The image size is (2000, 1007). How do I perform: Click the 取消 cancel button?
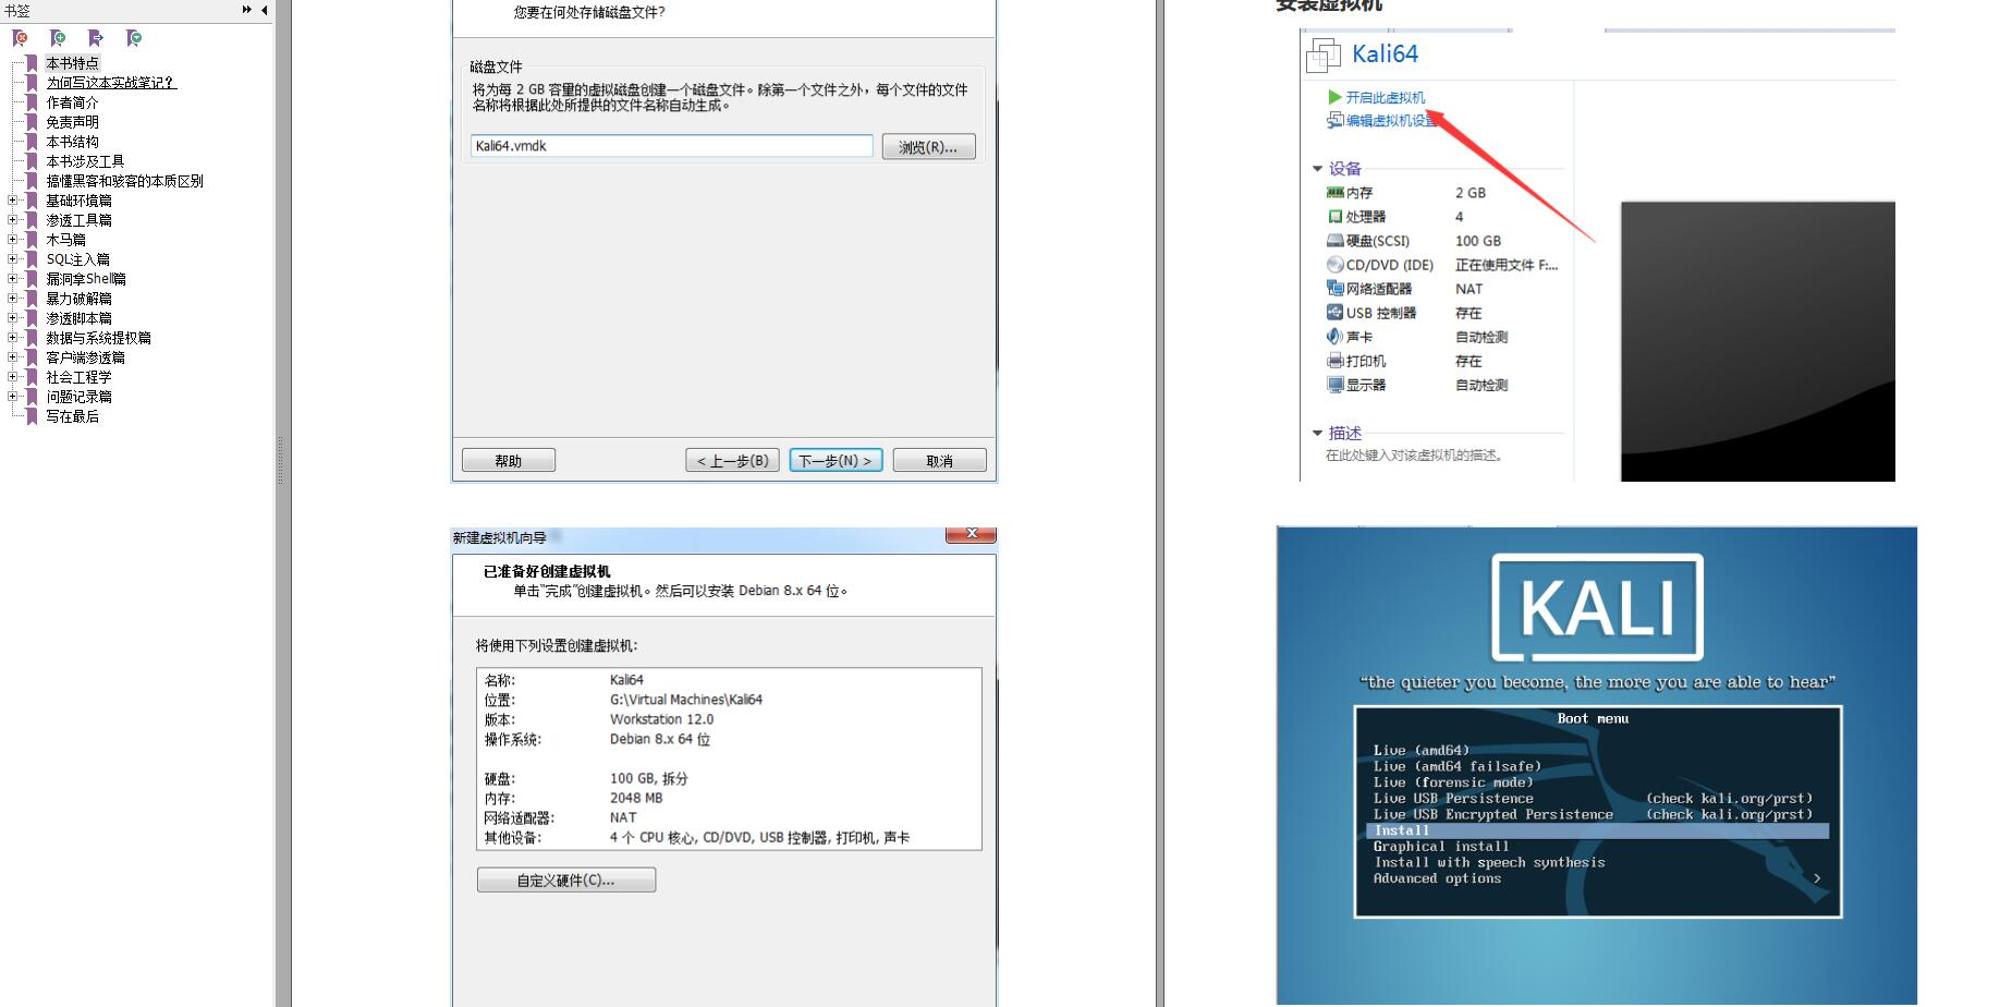click(939, 461)
